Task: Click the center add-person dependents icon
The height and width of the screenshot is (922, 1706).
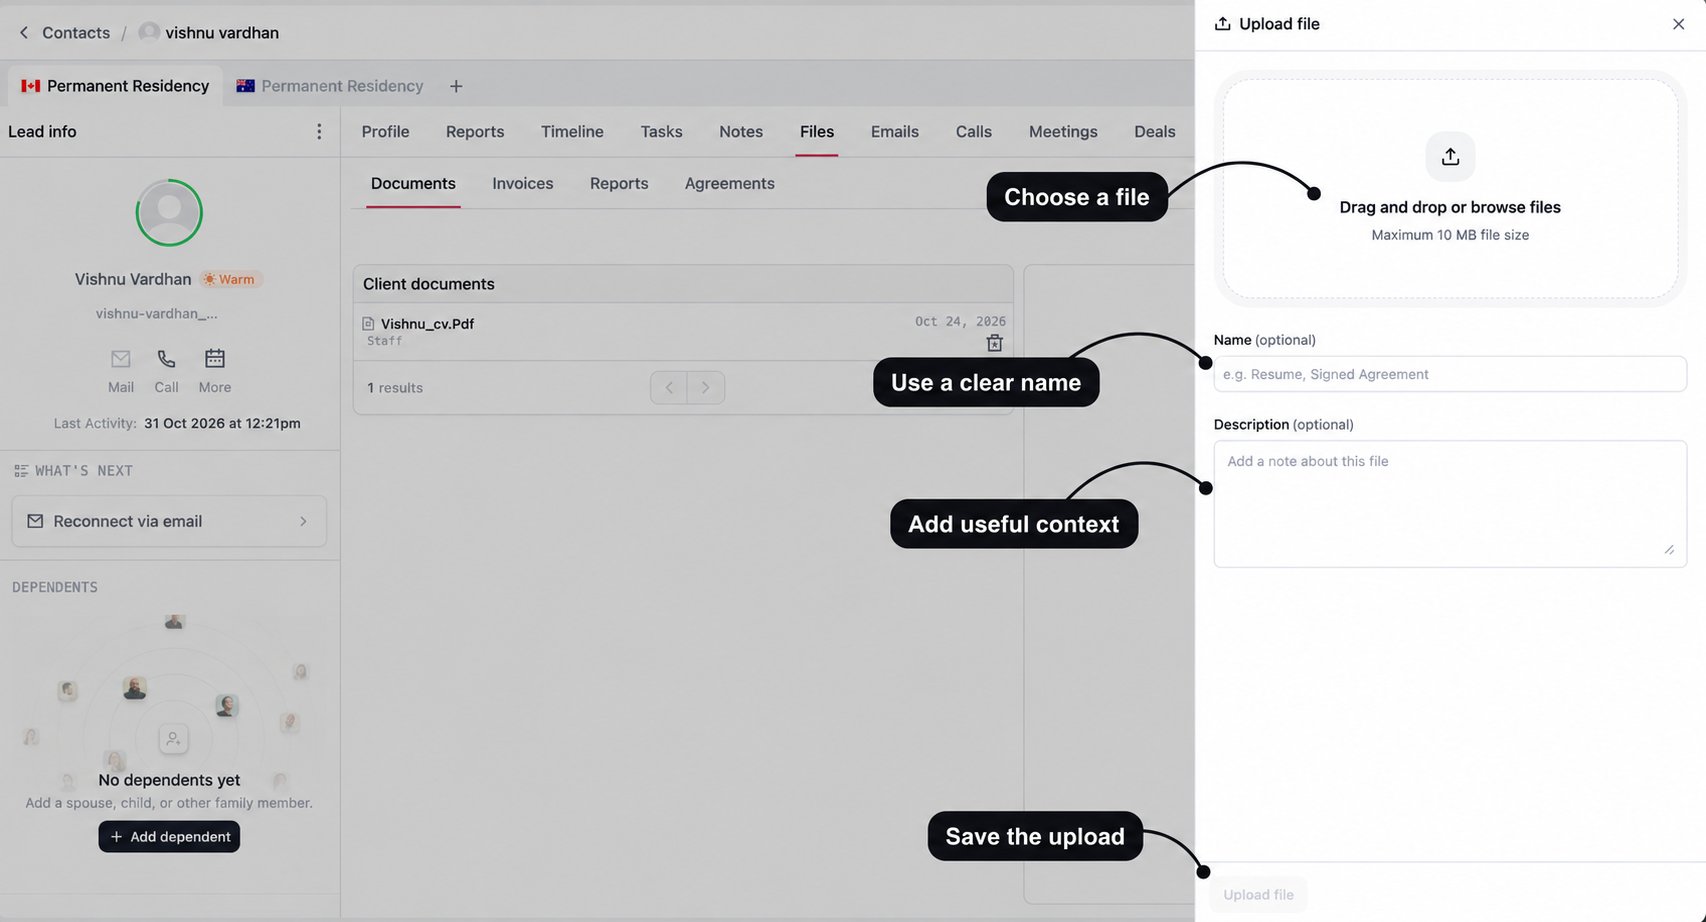Action: [x=173, y=739]
